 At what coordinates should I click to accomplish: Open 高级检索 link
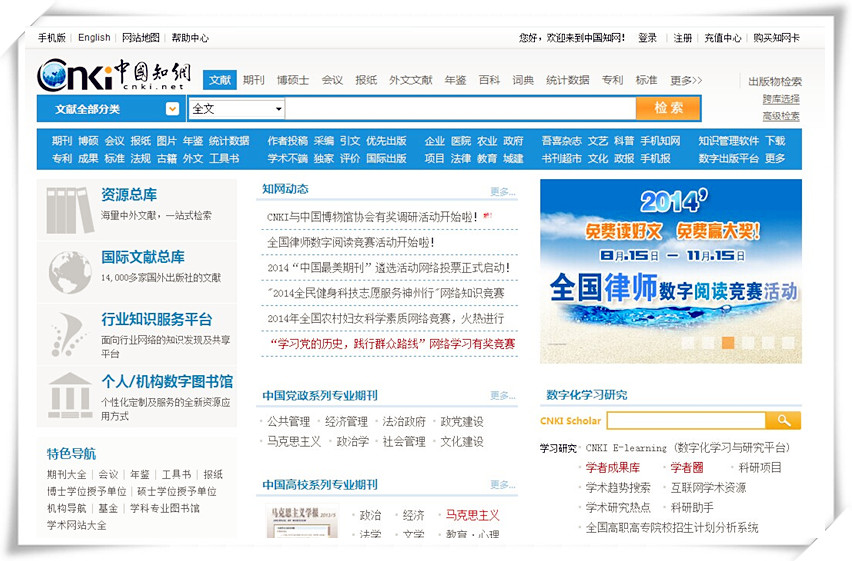click(781, 116)
